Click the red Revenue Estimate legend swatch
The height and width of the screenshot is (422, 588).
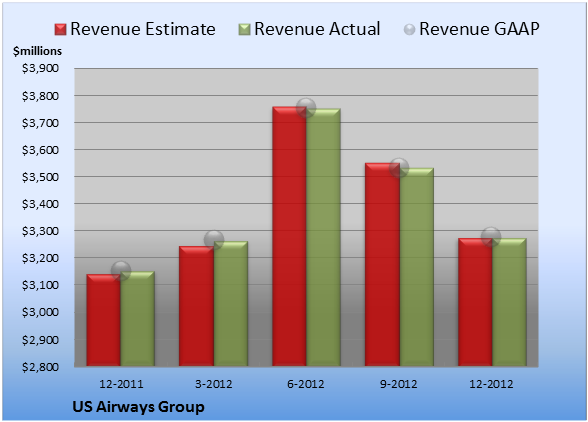pyautogui.click(x=60, y=29)
